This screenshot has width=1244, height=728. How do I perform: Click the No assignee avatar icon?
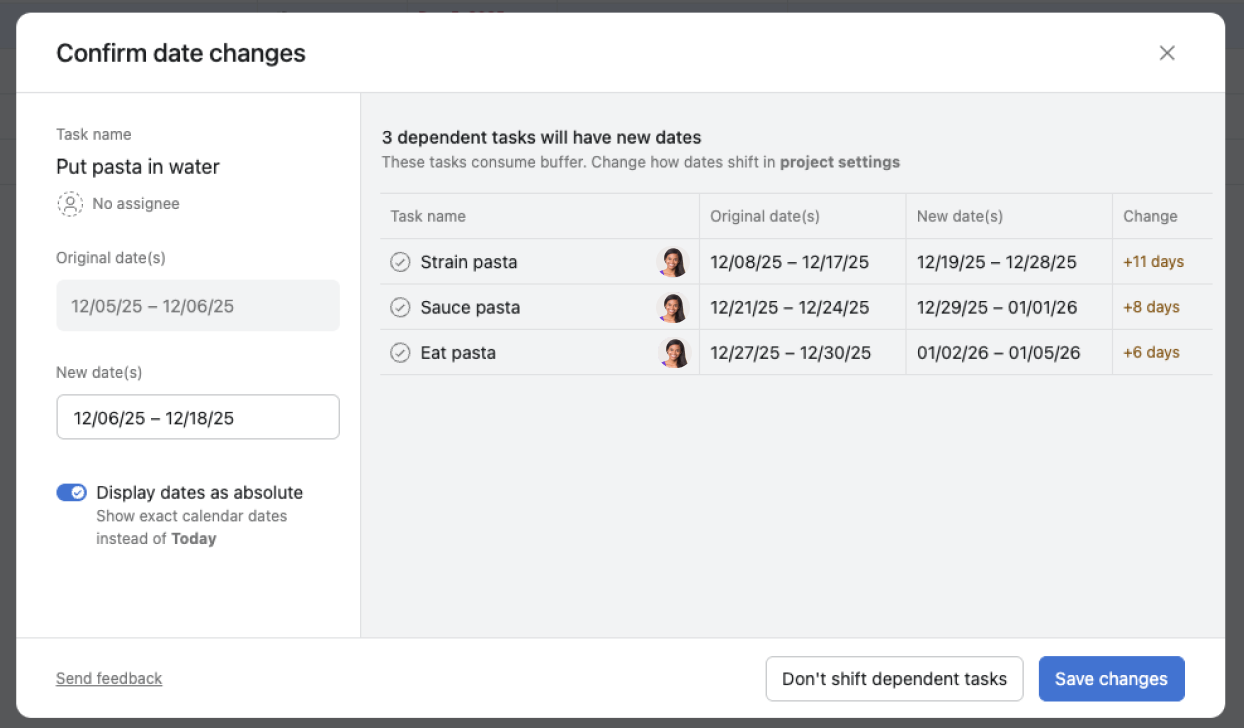tap(70, 204)
